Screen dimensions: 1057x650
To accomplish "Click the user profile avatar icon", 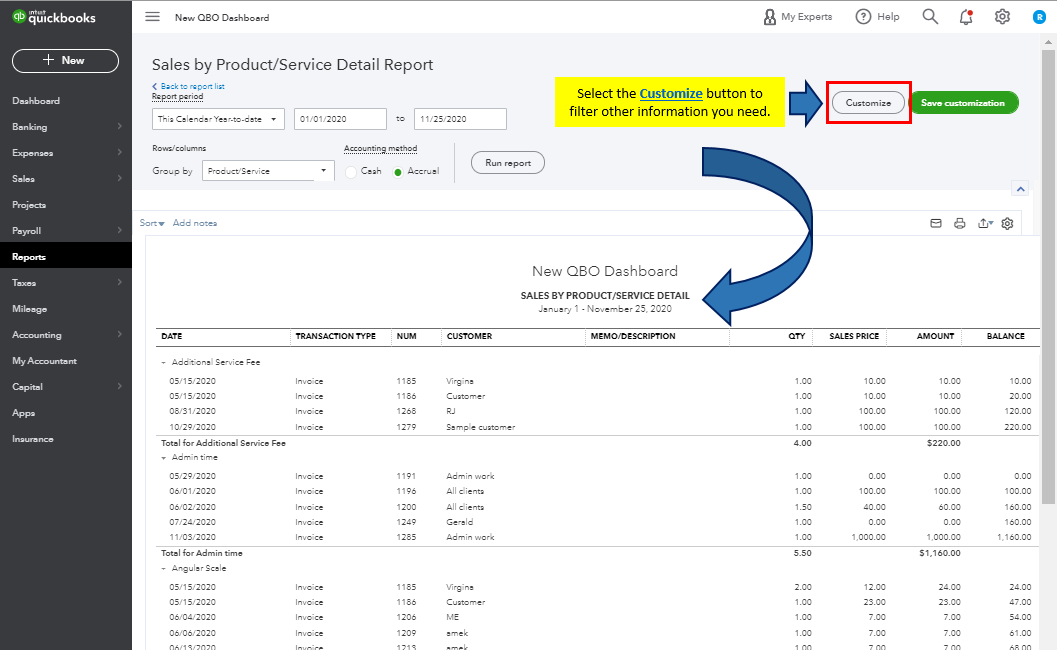I will (1039, 17).
